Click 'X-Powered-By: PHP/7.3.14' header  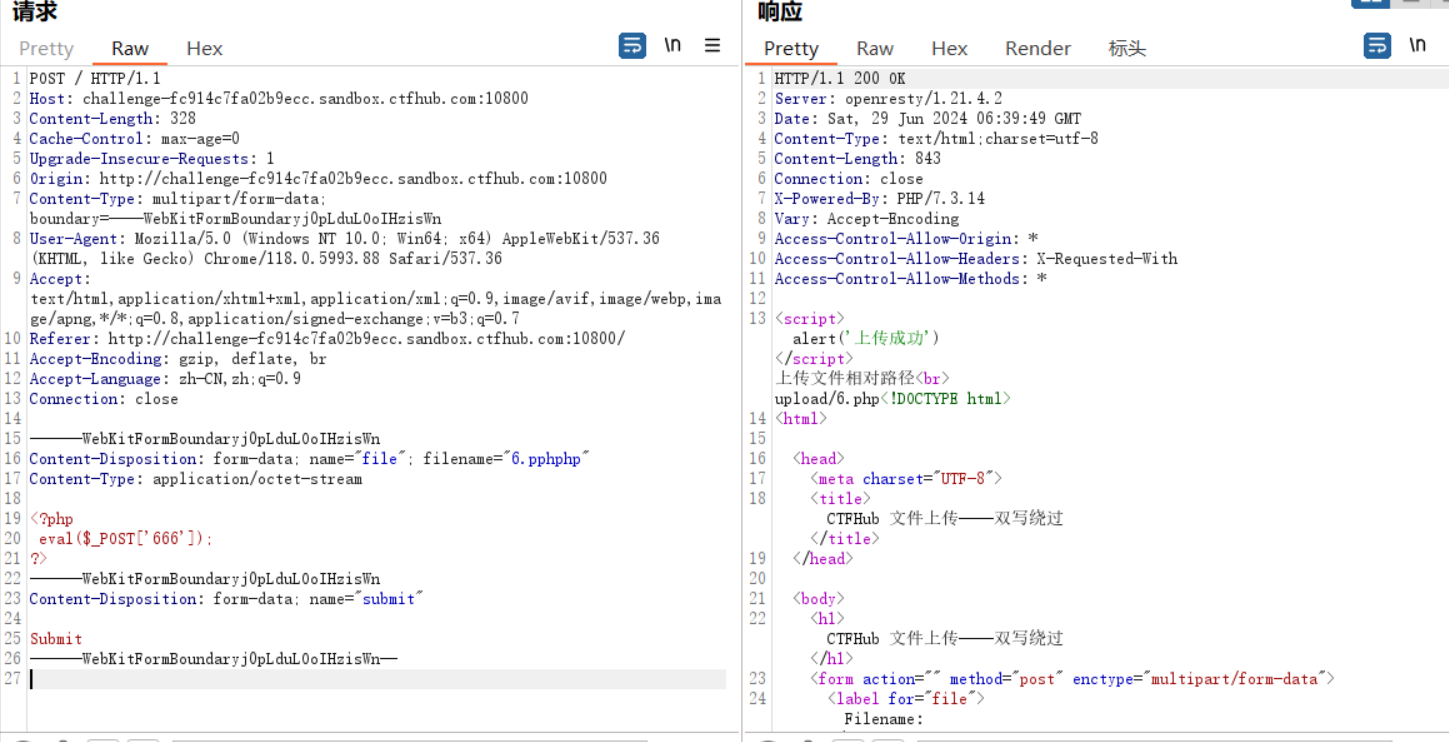tap(879, 198)
